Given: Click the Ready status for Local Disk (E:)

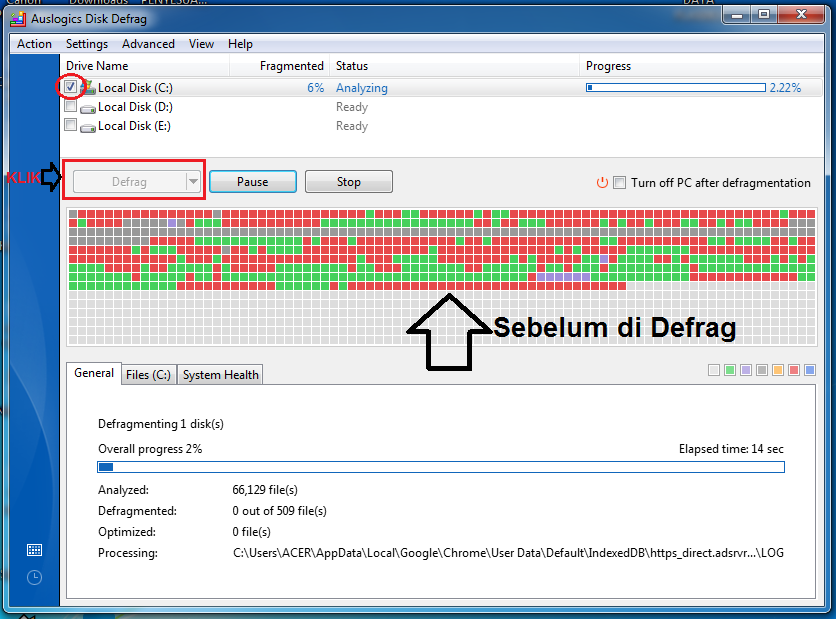Looking at the screenshot, I should click(x=352, y=126).
